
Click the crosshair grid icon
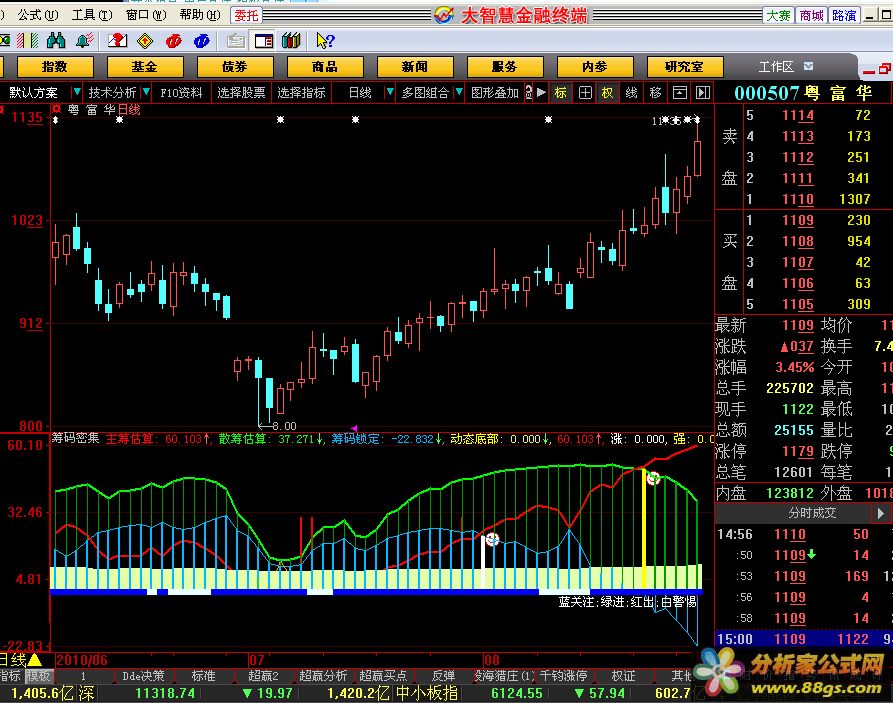(x=585, y=92)
